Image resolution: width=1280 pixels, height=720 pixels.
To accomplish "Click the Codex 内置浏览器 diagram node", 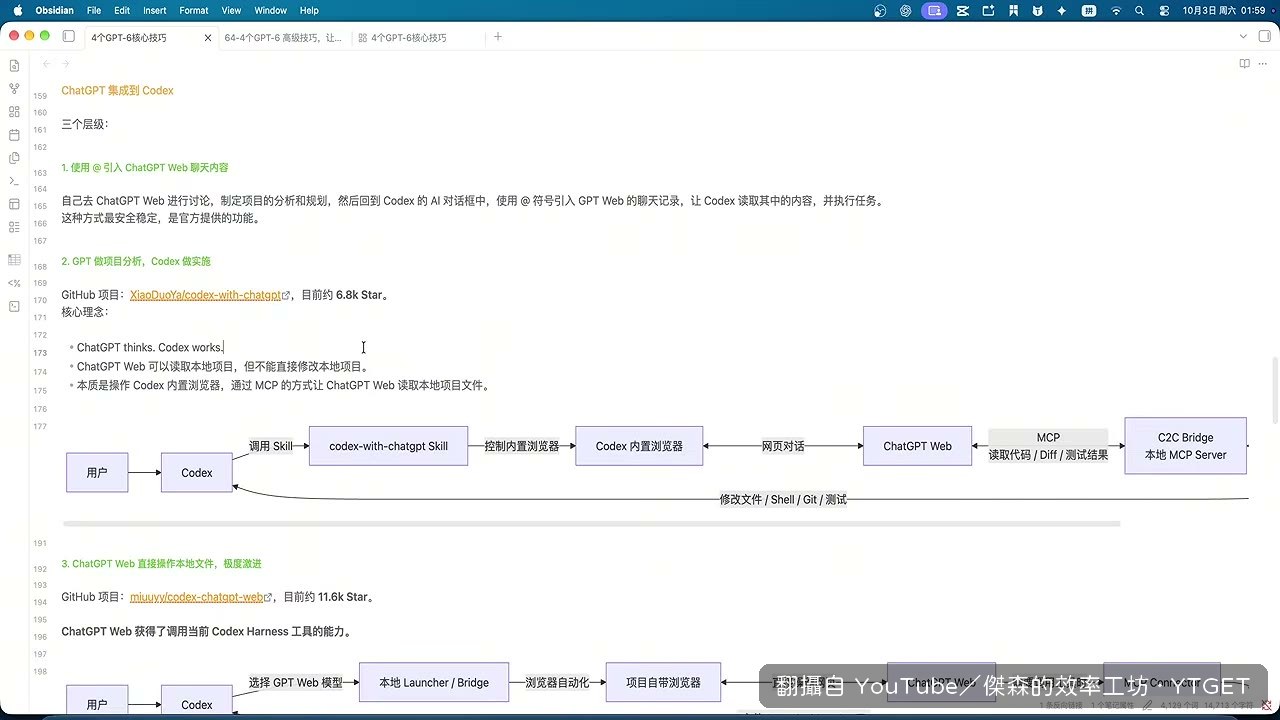I will [x=639, y=446].
